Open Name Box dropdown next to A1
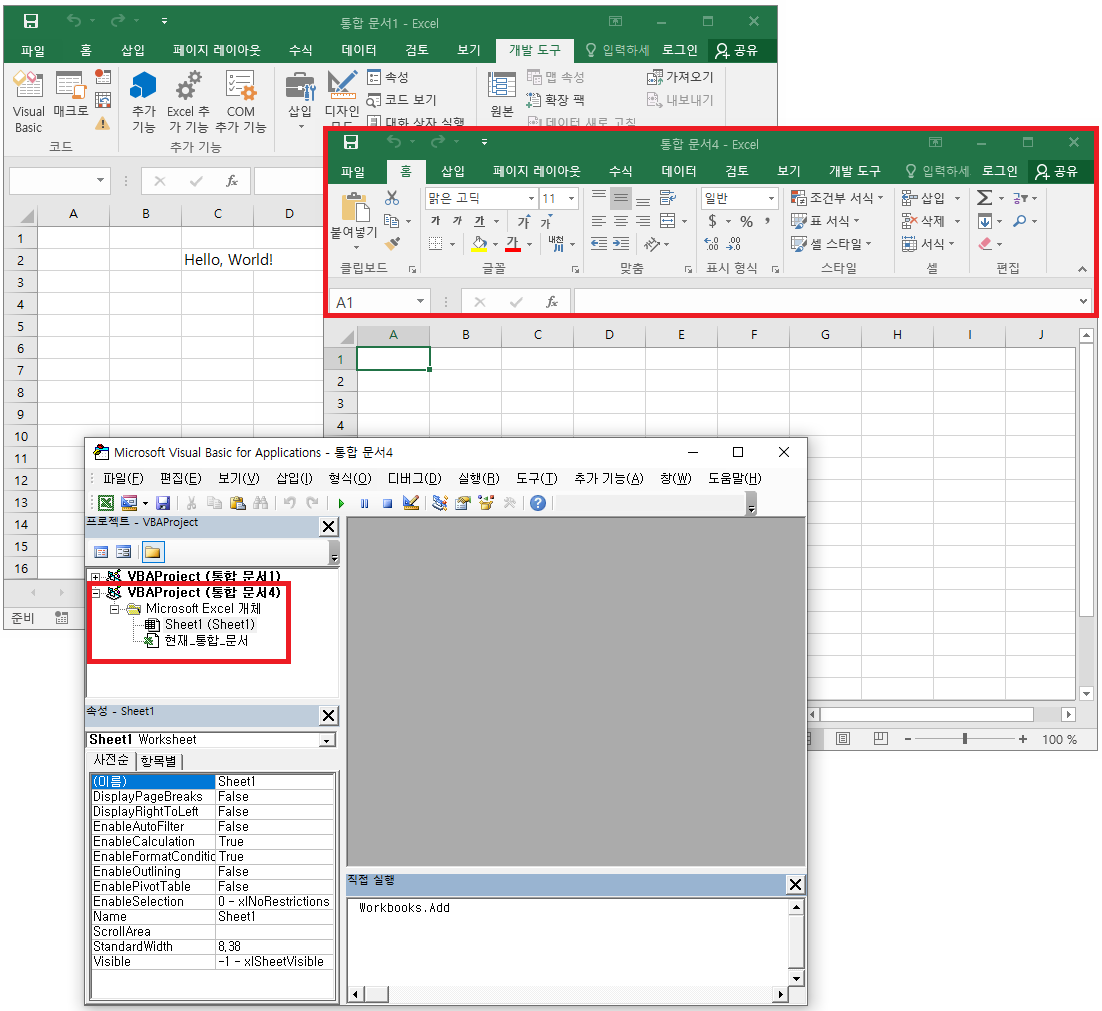The image size is (1102, 1011). (x=420, y=301)
